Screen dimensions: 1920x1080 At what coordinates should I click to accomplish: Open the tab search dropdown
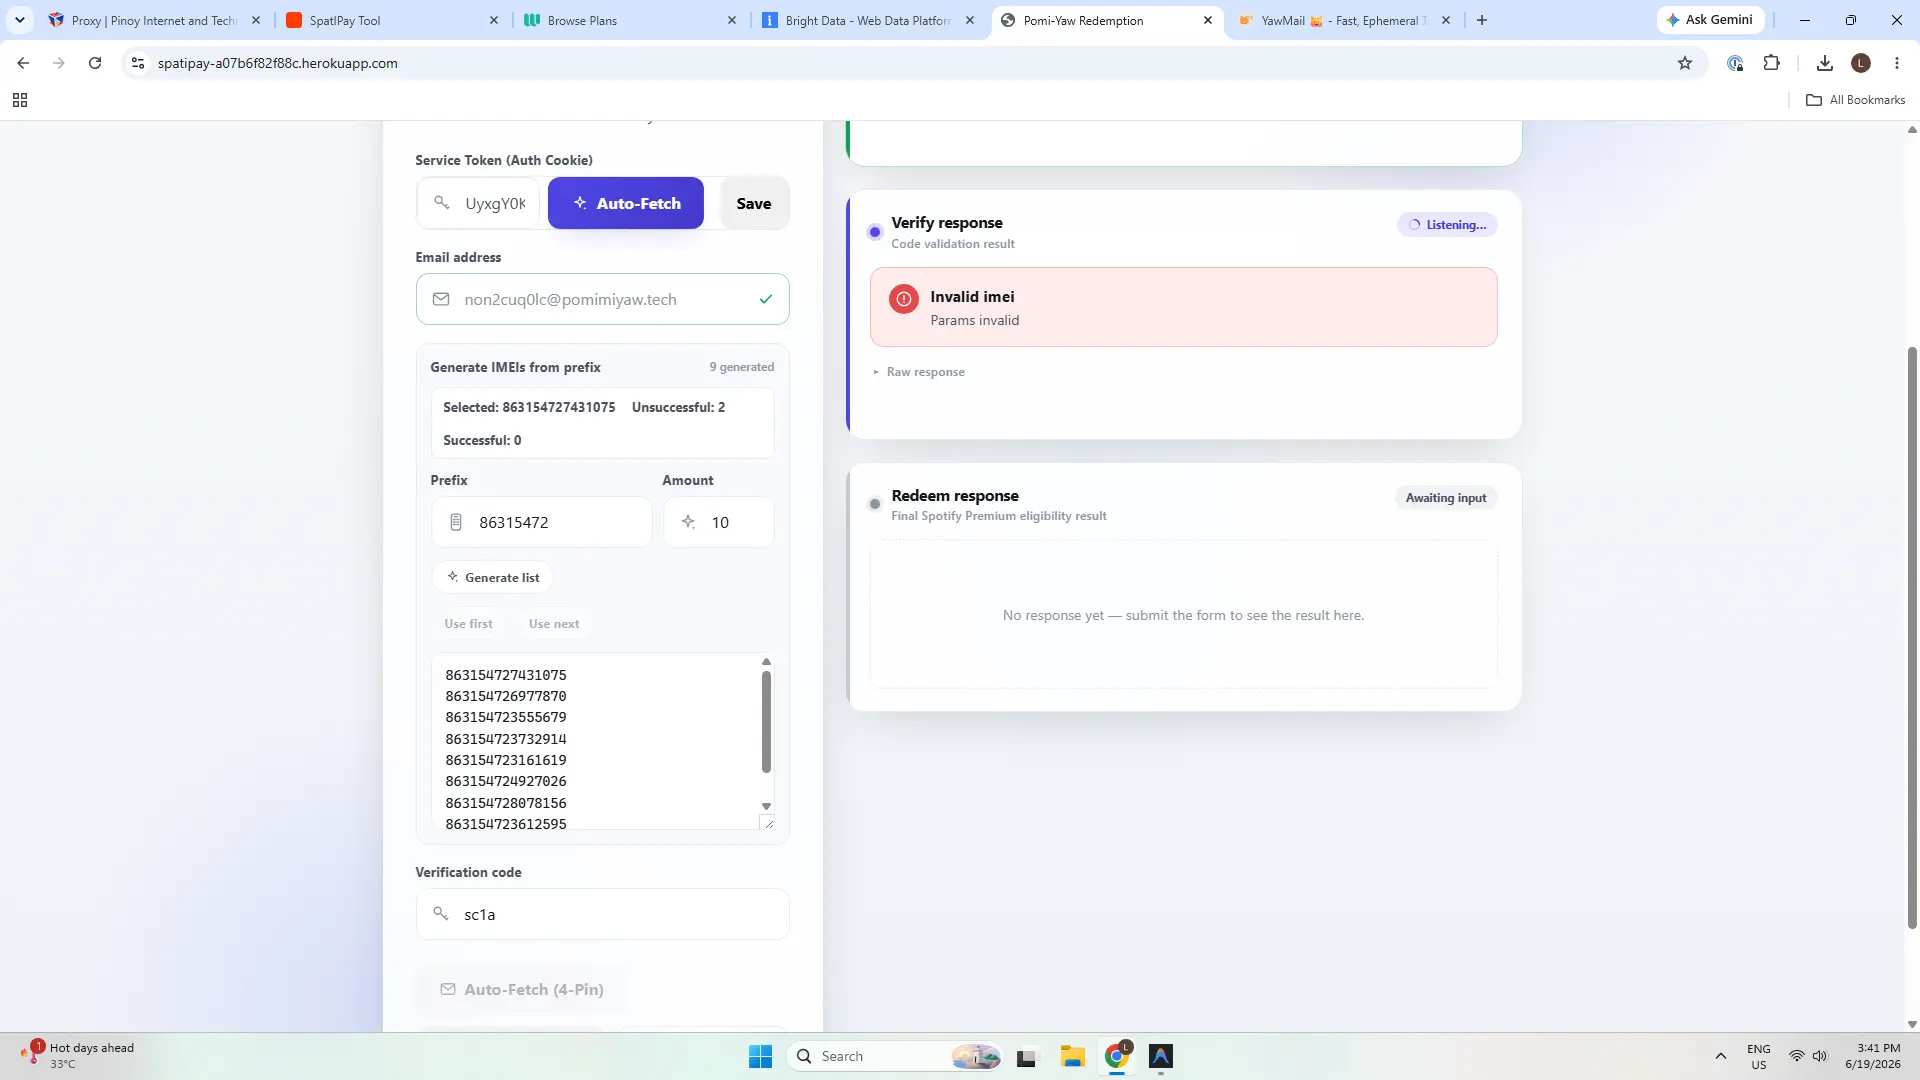(20, 20)
